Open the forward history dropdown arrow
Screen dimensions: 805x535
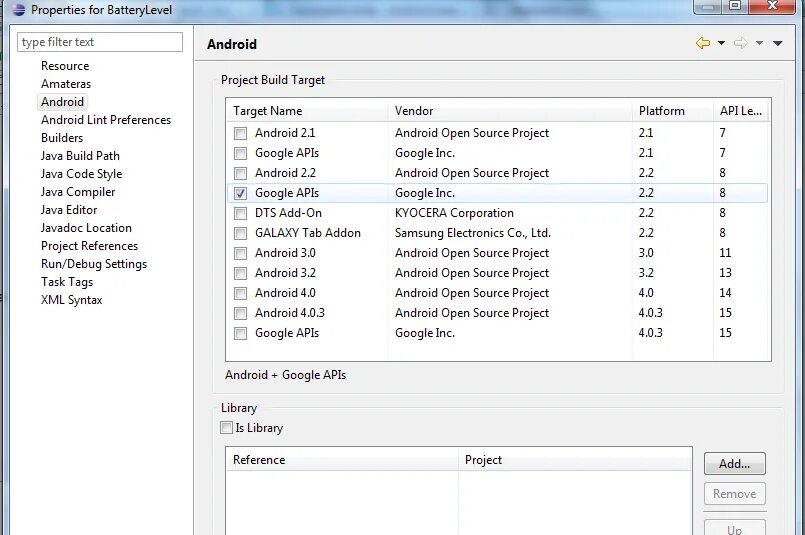click(x=759, y=43)
